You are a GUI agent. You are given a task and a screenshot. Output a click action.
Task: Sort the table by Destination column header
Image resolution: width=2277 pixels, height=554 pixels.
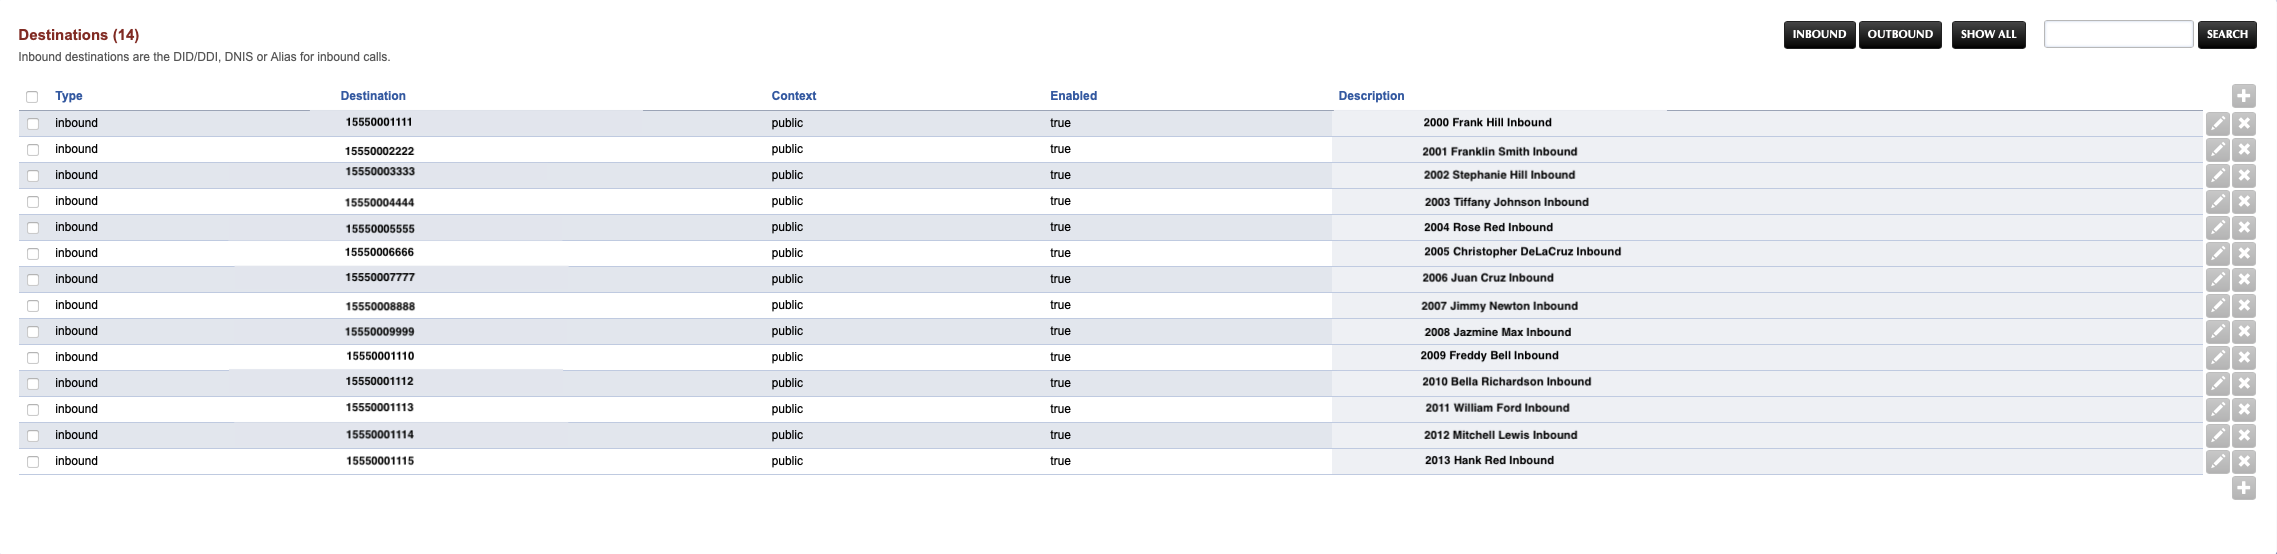[373, 96]
